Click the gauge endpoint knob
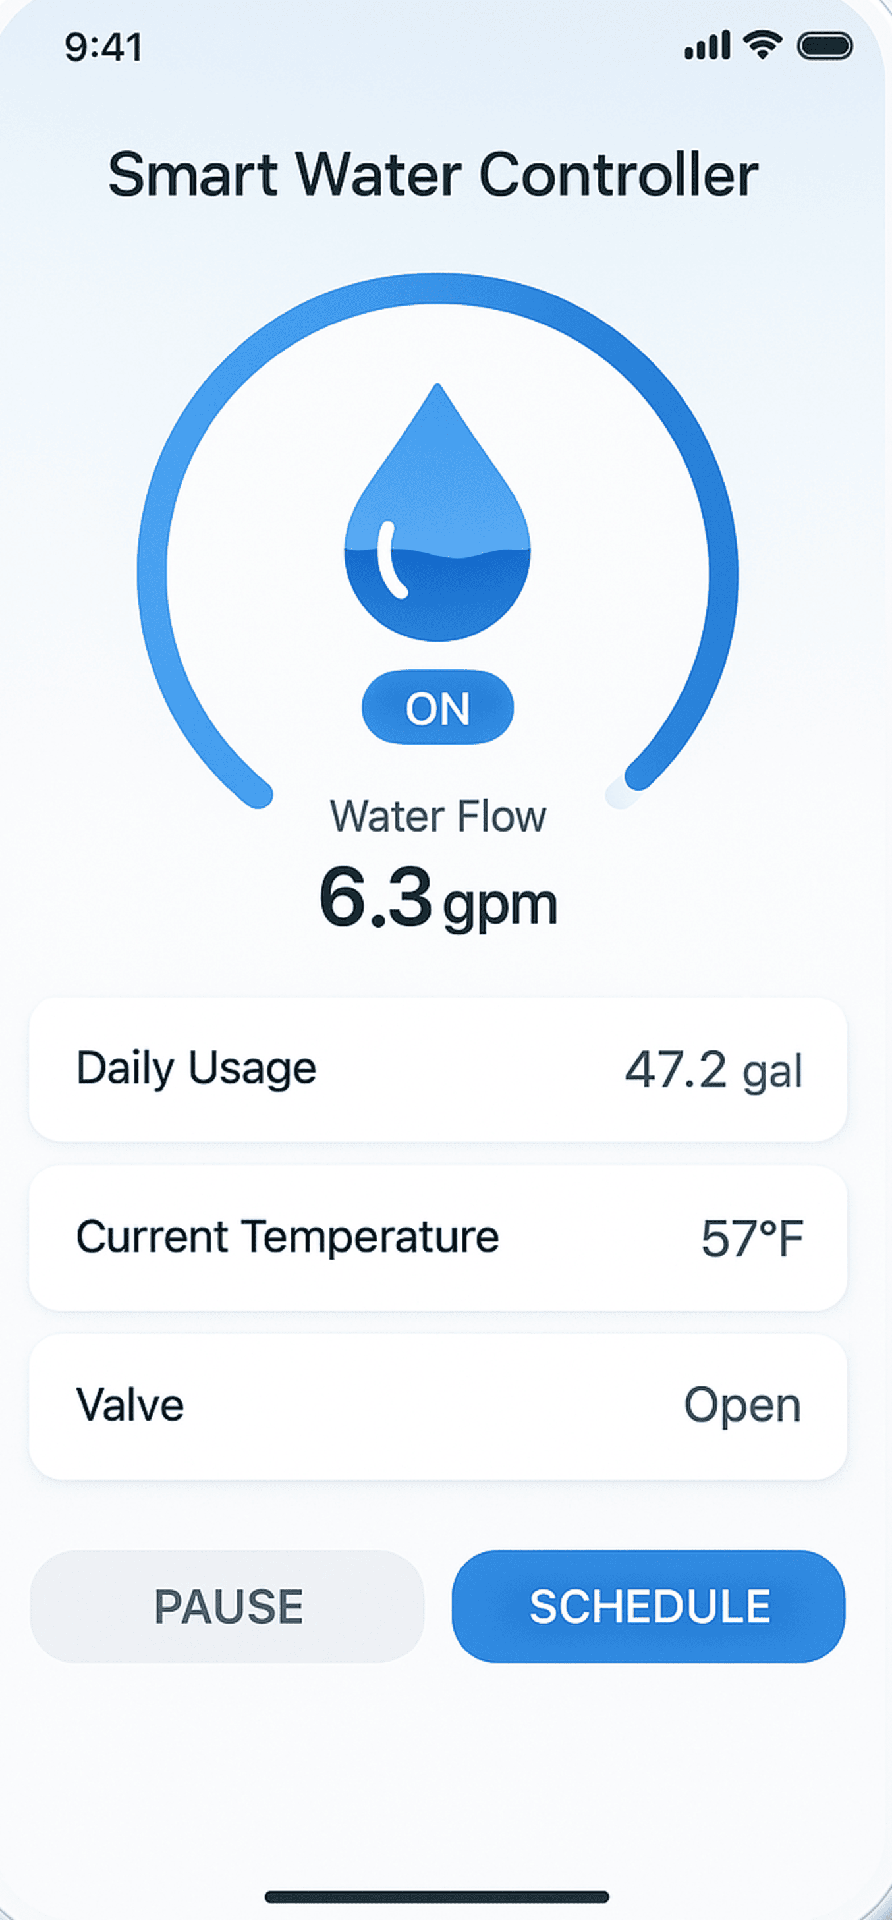 tap(622, 793)
